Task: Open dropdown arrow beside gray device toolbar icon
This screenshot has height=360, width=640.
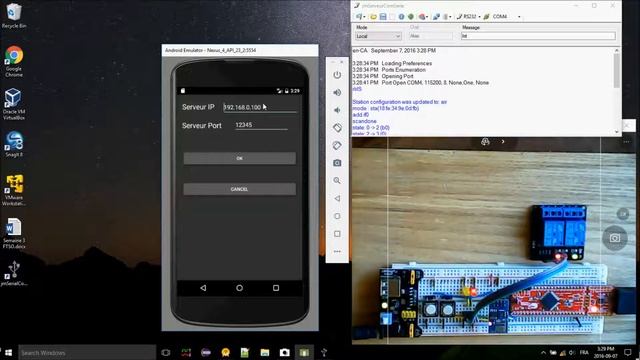Action: (x=450, y=17)
